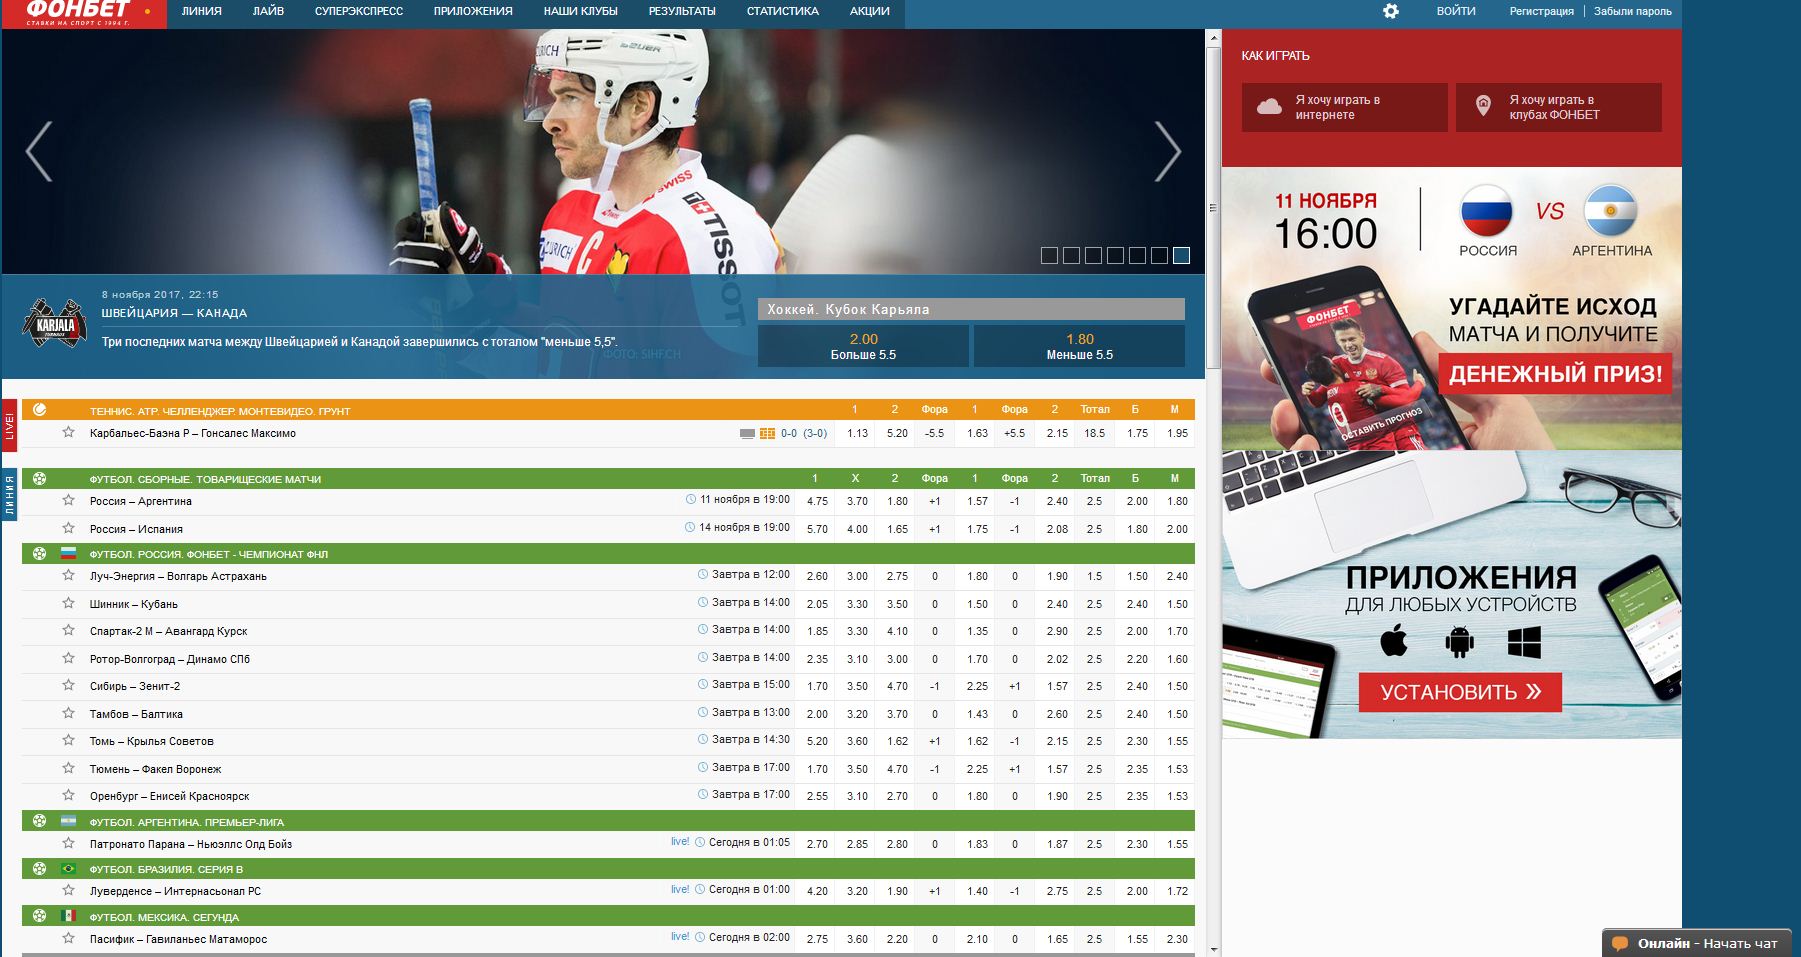Click Mexico flag in Сегунда header
This screenshot has width=1801, height=957.
pyautogui.click(x=68, y=916)
